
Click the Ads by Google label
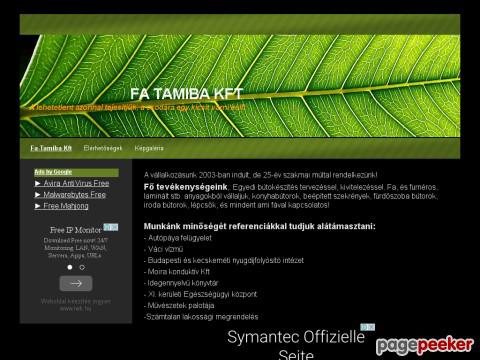(53, 172)
